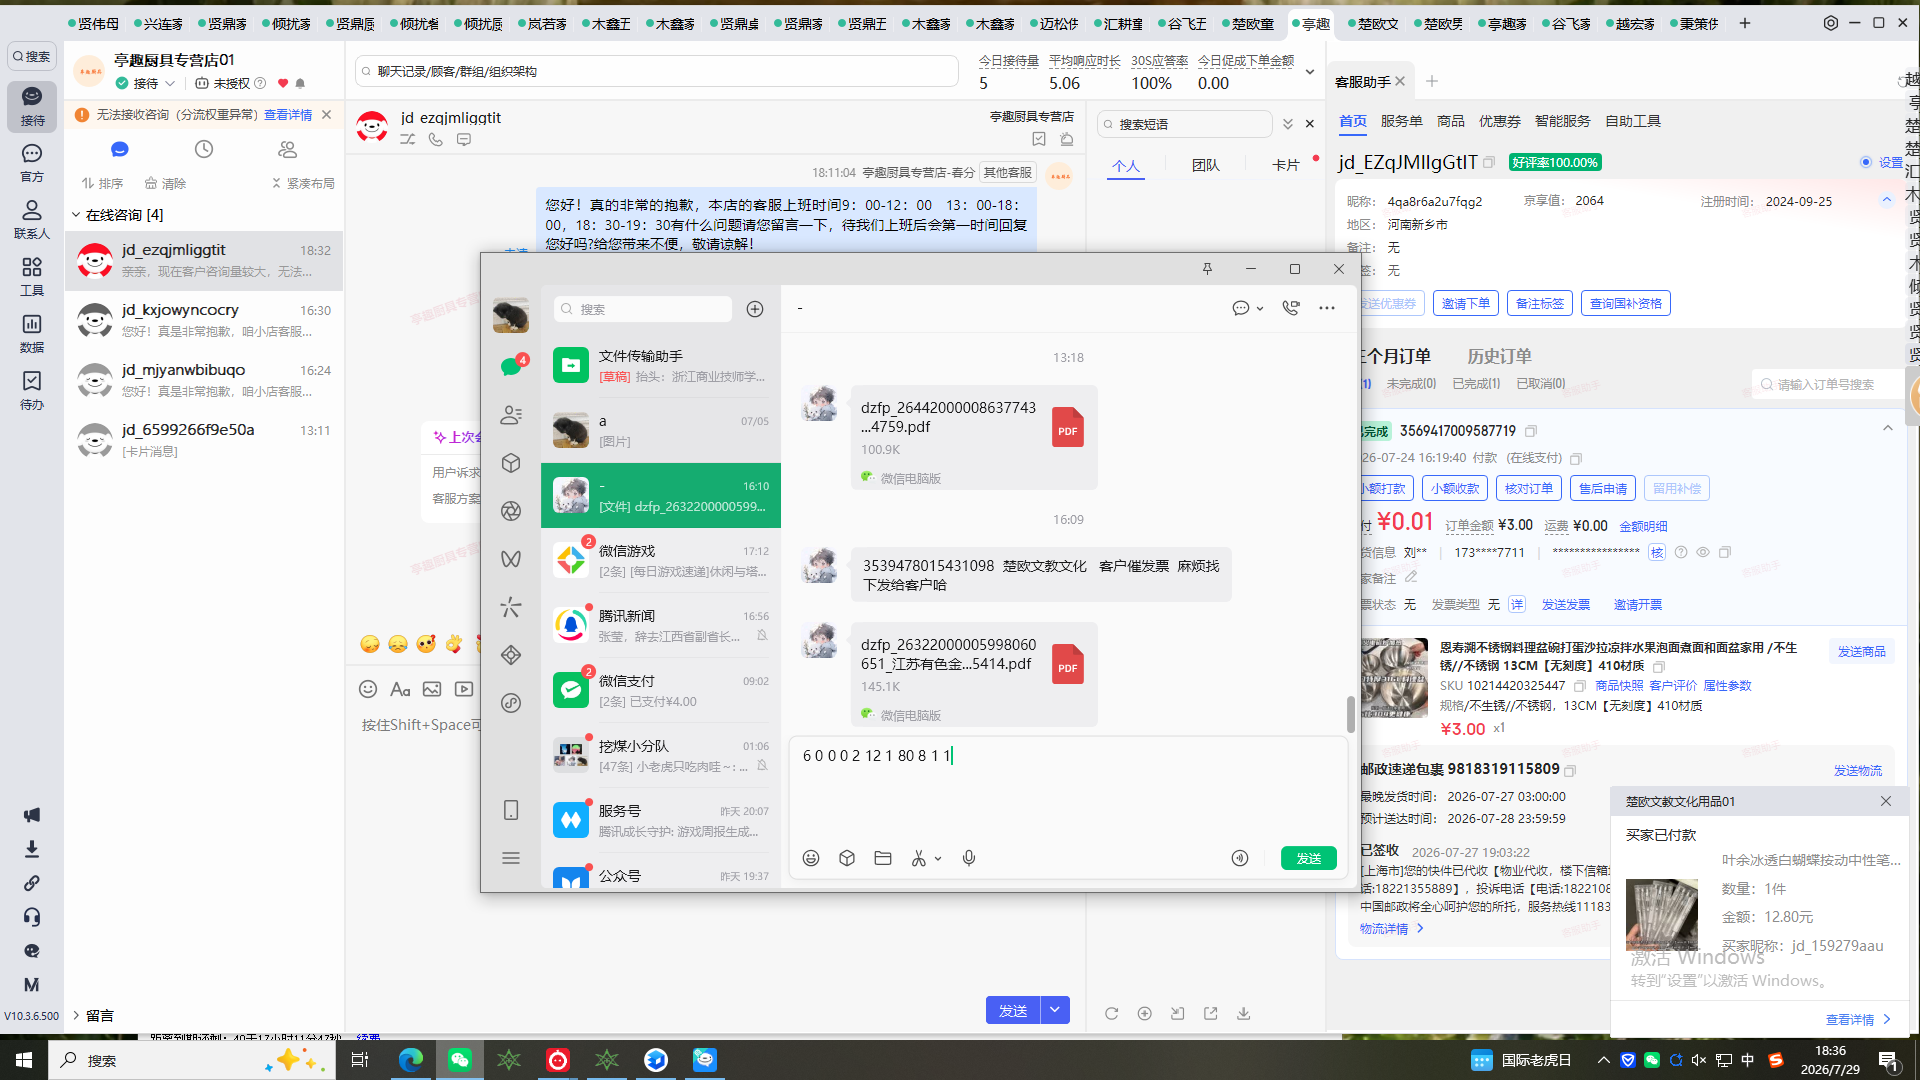Click the transfer-session icon under jd_ezqjmliggtit

[x=408, y=140]
